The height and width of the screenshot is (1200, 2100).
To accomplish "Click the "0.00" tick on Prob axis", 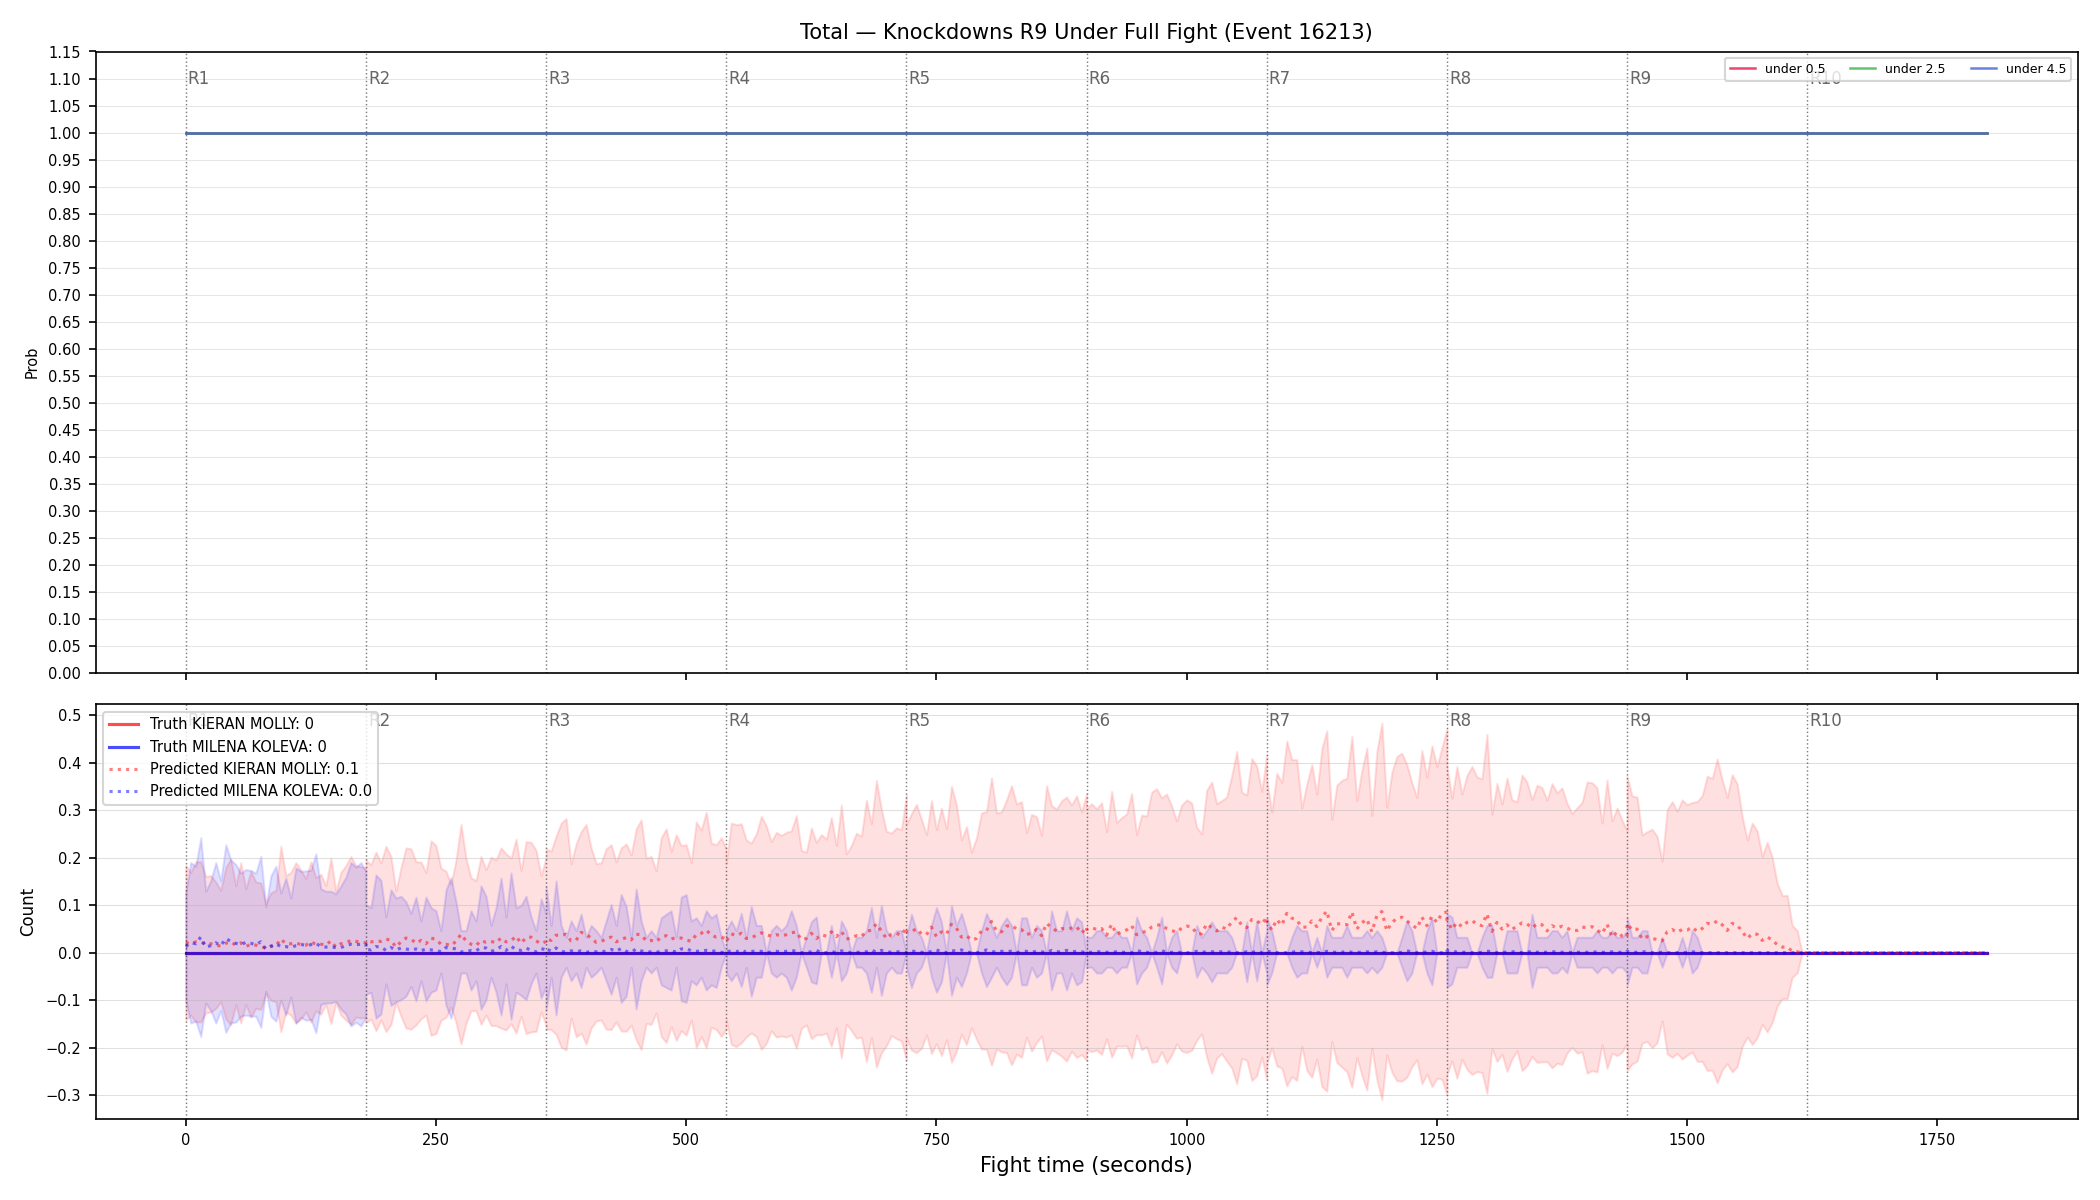I will [65, 673].
